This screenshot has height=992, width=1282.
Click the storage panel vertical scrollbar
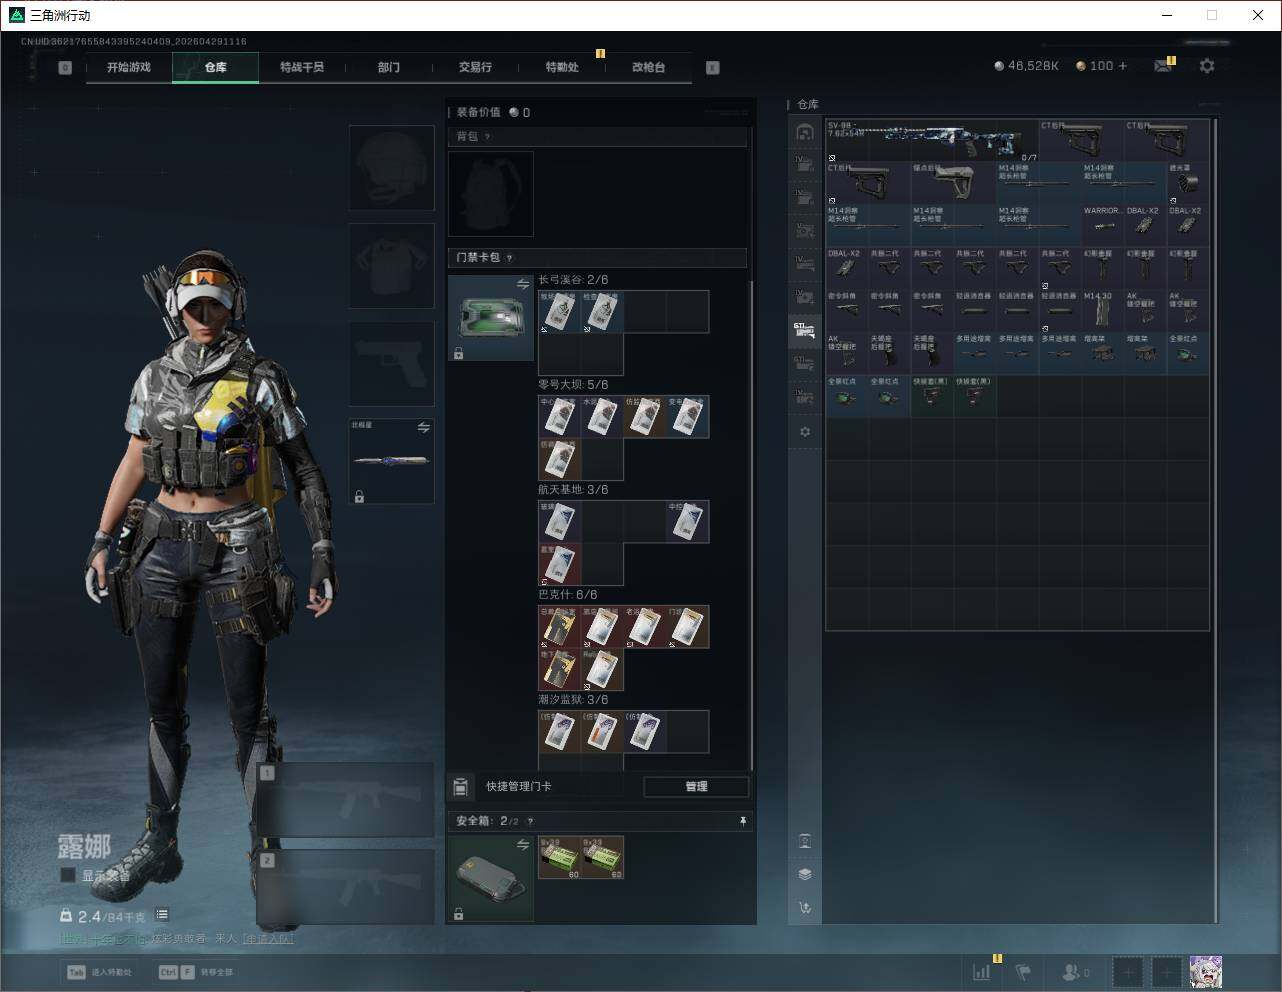pos(1216,520)
